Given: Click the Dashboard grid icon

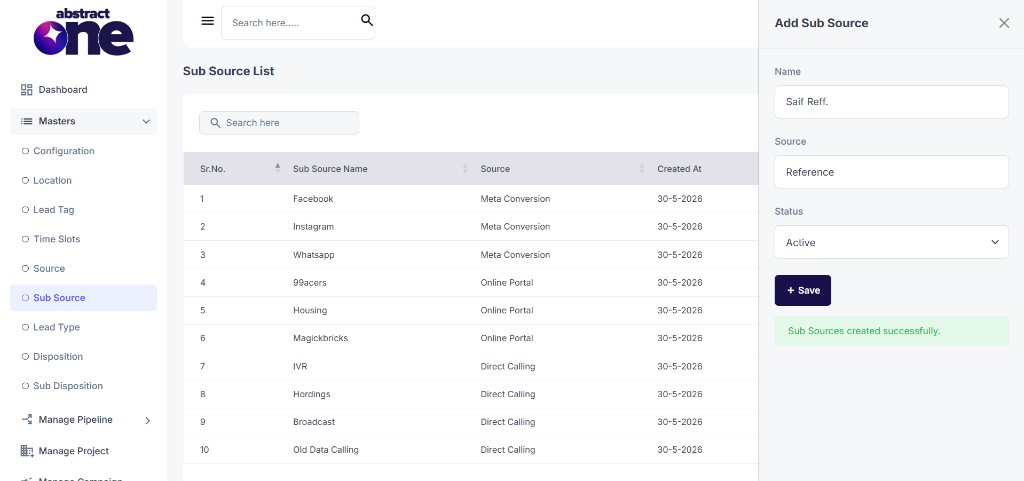Looking at the screenshot, I should [27, 89].
